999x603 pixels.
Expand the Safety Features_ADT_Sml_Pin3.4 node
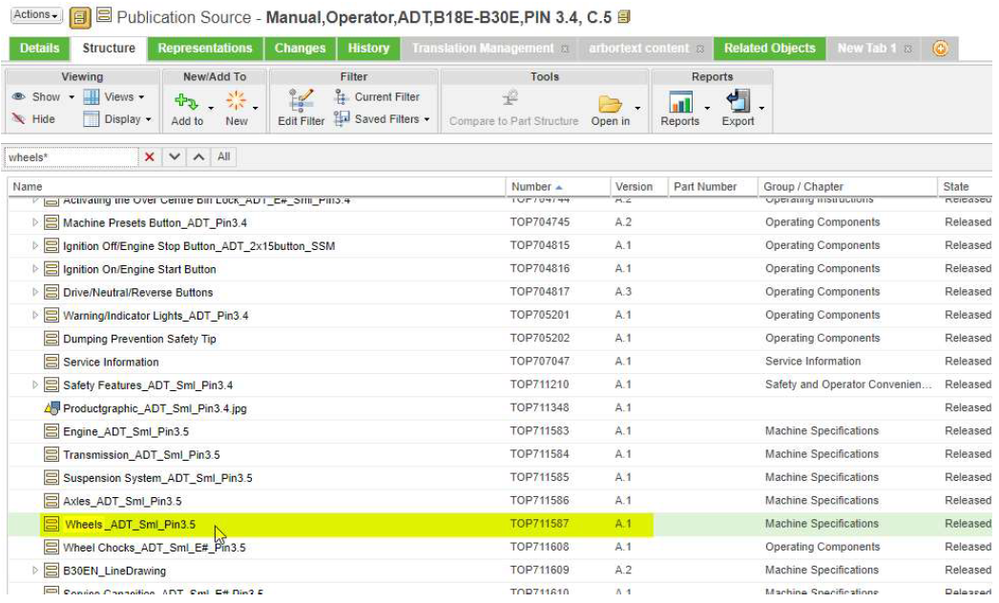pyautogui.click(x=36, y=385)
